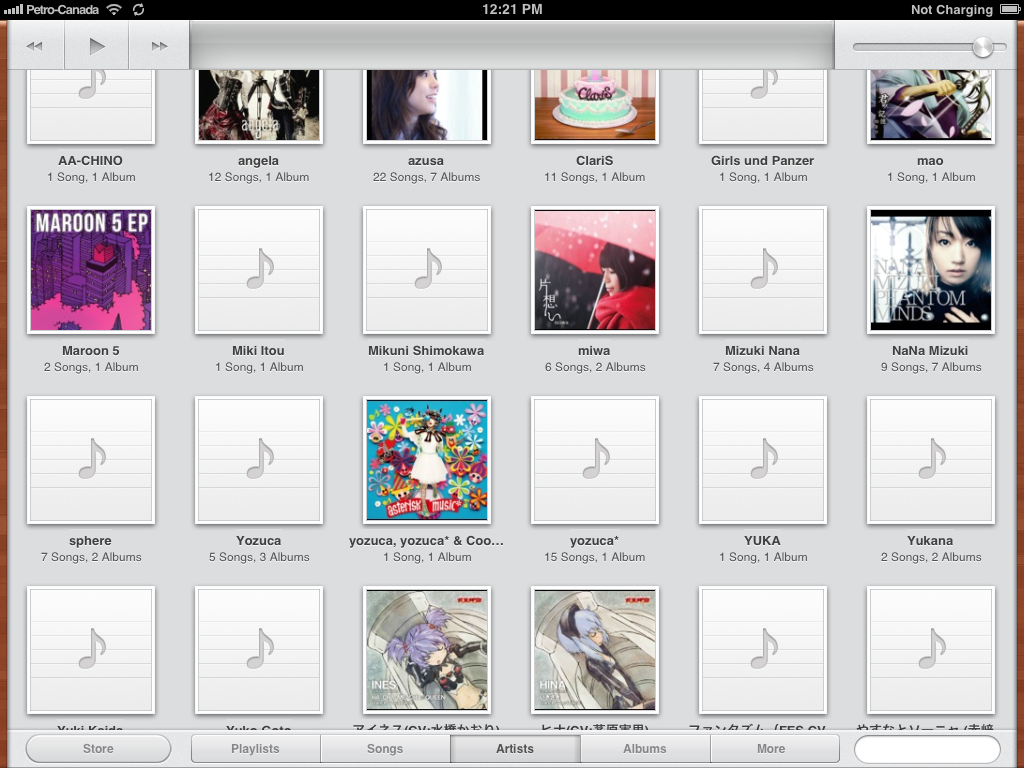Open the asterisk music colorful artwork
Viewport: 1024px width, 768px height.
tap(426, 460)
